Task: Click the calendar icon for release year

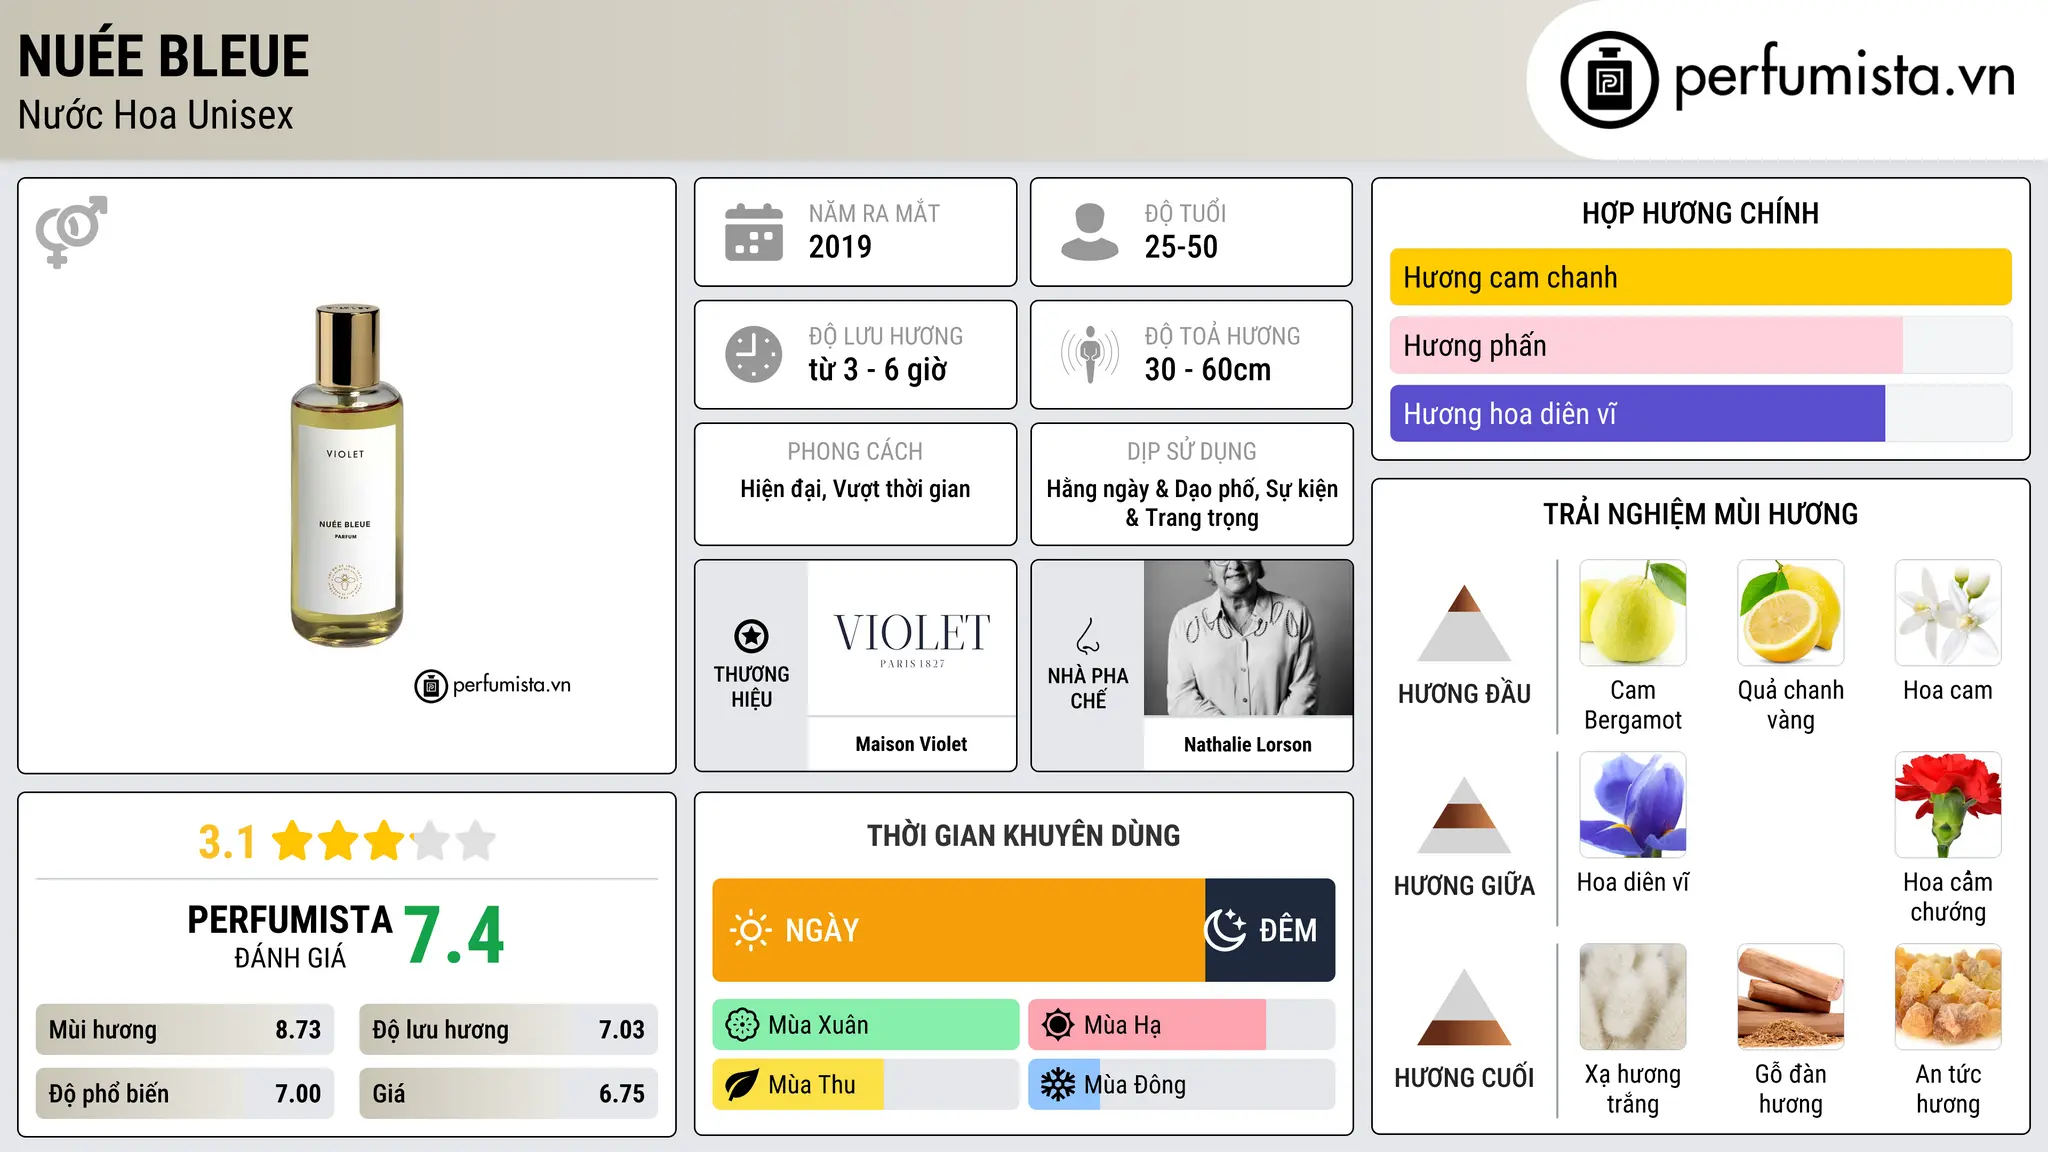Action: (x=754, y=232)
